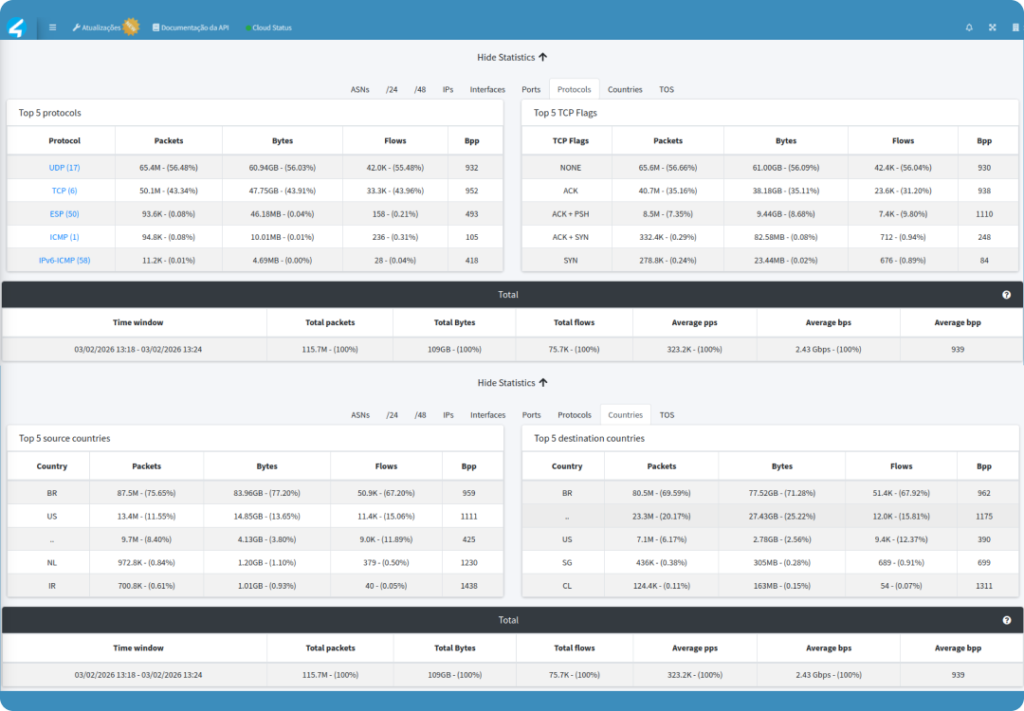
Task: Open the rightmost top bar panel icon
Action: click(x=1016, y=28)
